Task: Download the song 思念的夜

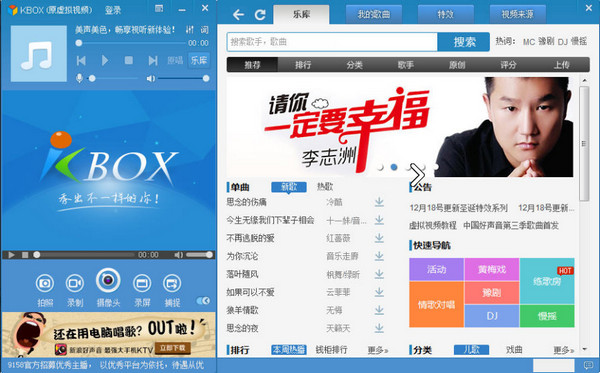Action: [x=379, y=328]
